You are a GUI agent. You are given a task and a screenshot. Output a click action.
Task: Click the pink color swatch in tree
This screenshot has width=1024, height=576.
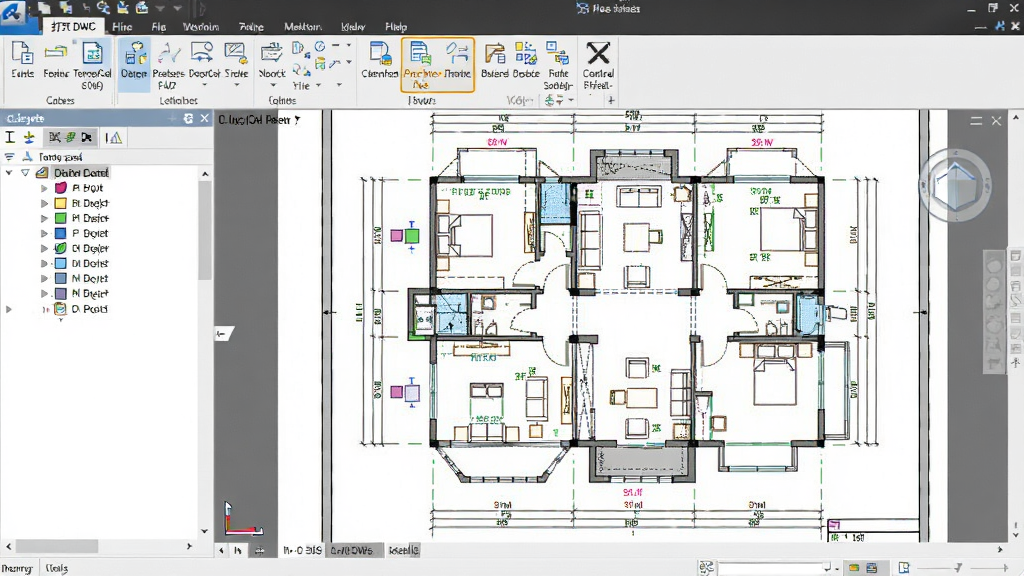click(x=61, y=187)
